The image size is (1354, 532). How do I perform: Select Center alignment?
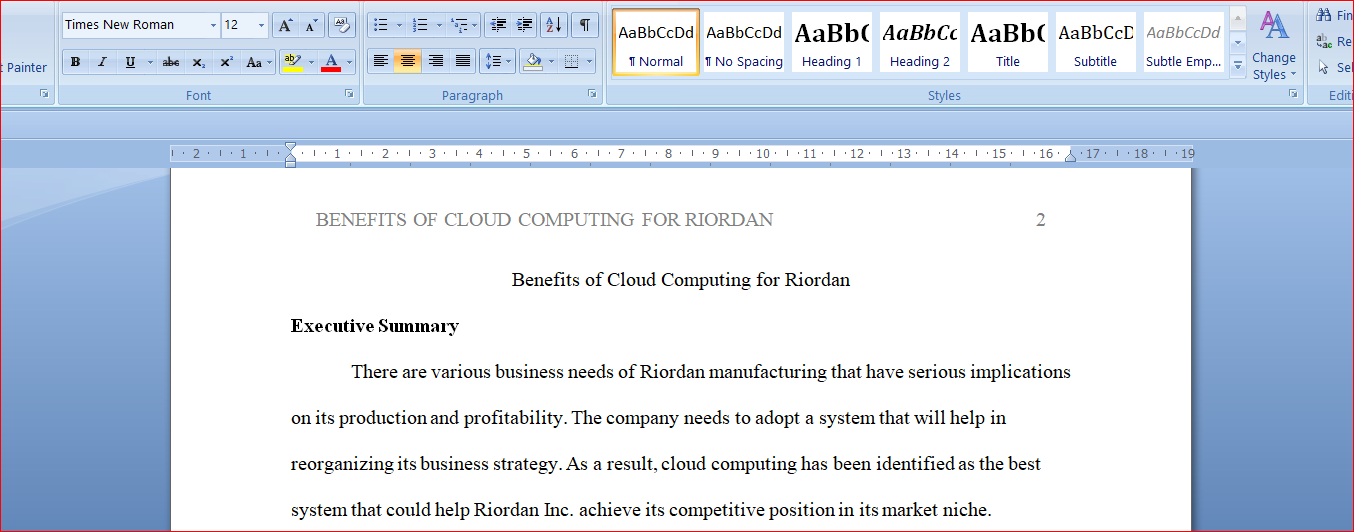(x=407, y=62)
